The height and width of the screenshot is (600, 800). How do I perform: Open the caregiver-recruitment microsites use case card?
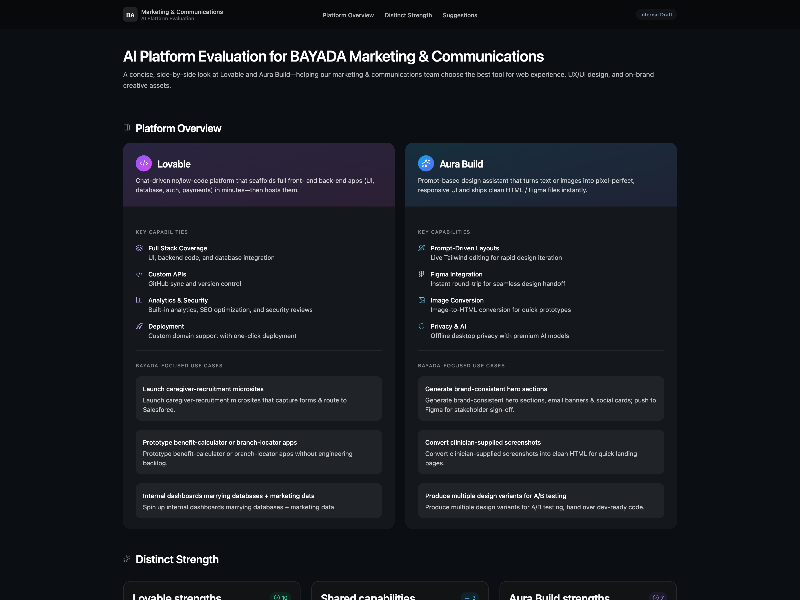coord(259,398)
